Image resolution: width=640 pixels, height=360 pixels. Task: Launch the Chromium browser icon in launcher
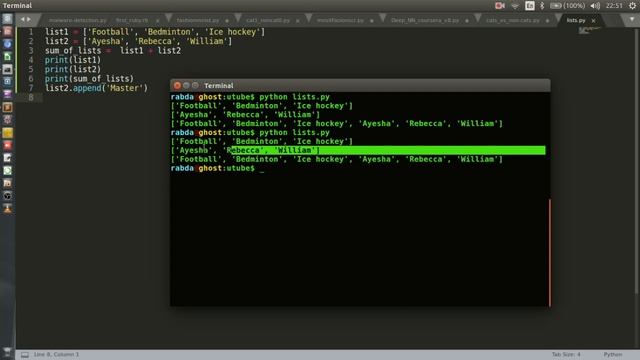7,44
